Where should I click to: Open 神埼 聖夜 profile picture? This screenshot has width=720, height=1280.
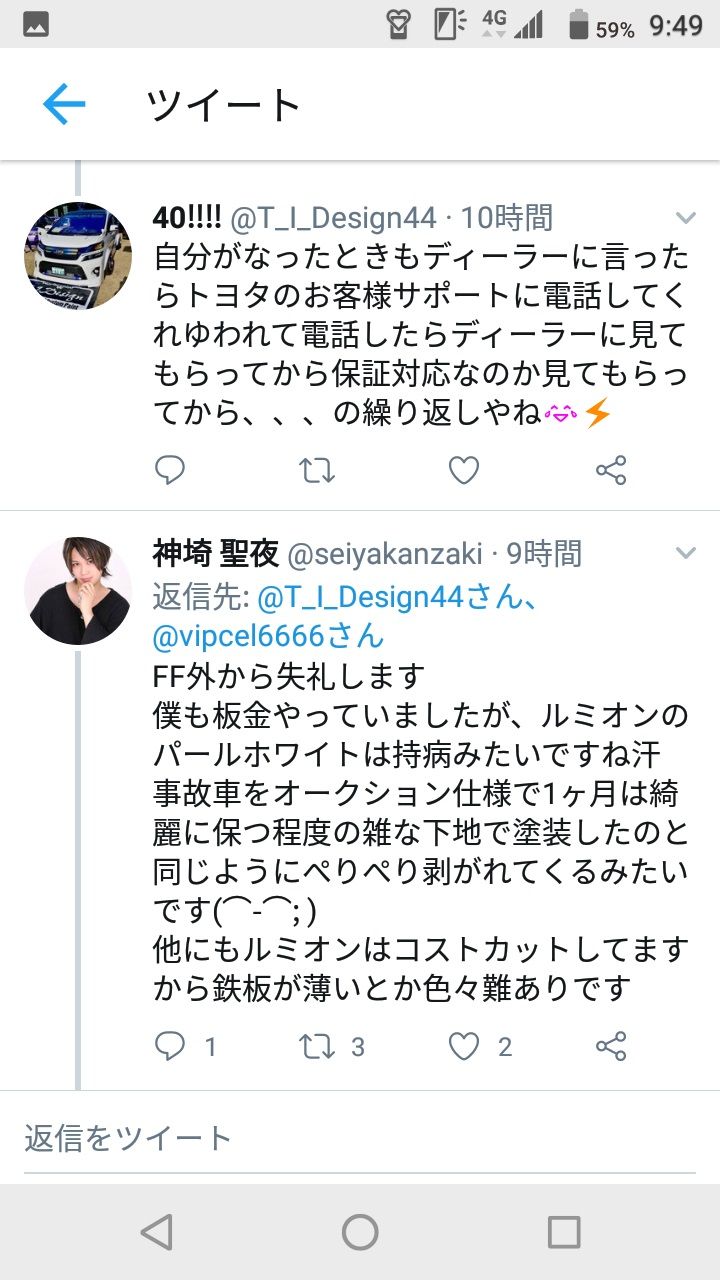[x=78, y=591]
